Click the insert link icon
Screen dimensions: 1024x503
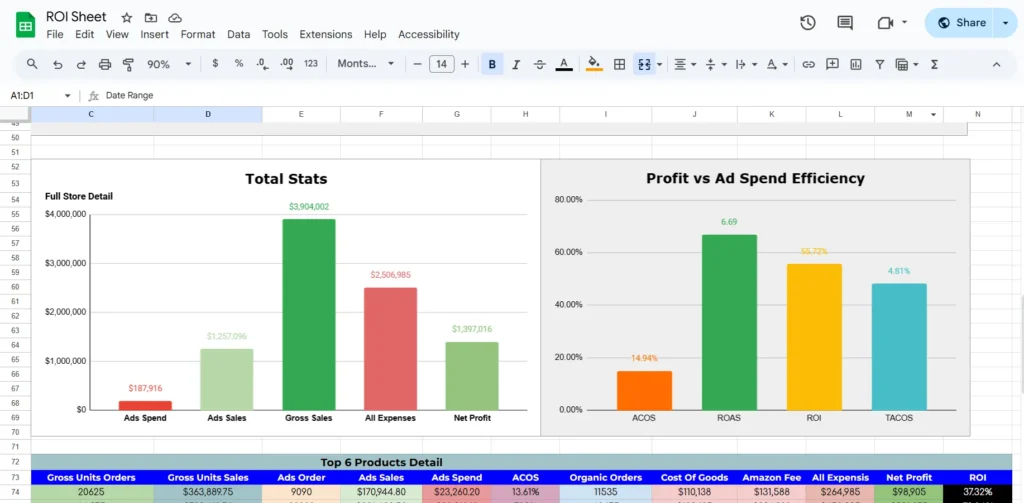coord(808,64)
